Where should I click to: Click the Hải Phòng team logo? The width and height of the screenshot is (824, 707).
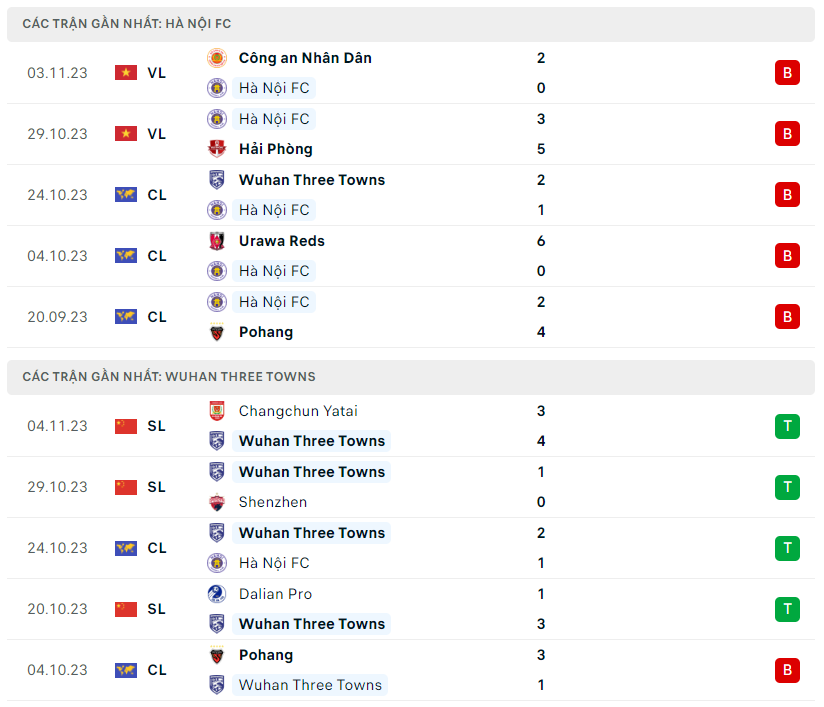pyautogui.click(x=216, y=149)
